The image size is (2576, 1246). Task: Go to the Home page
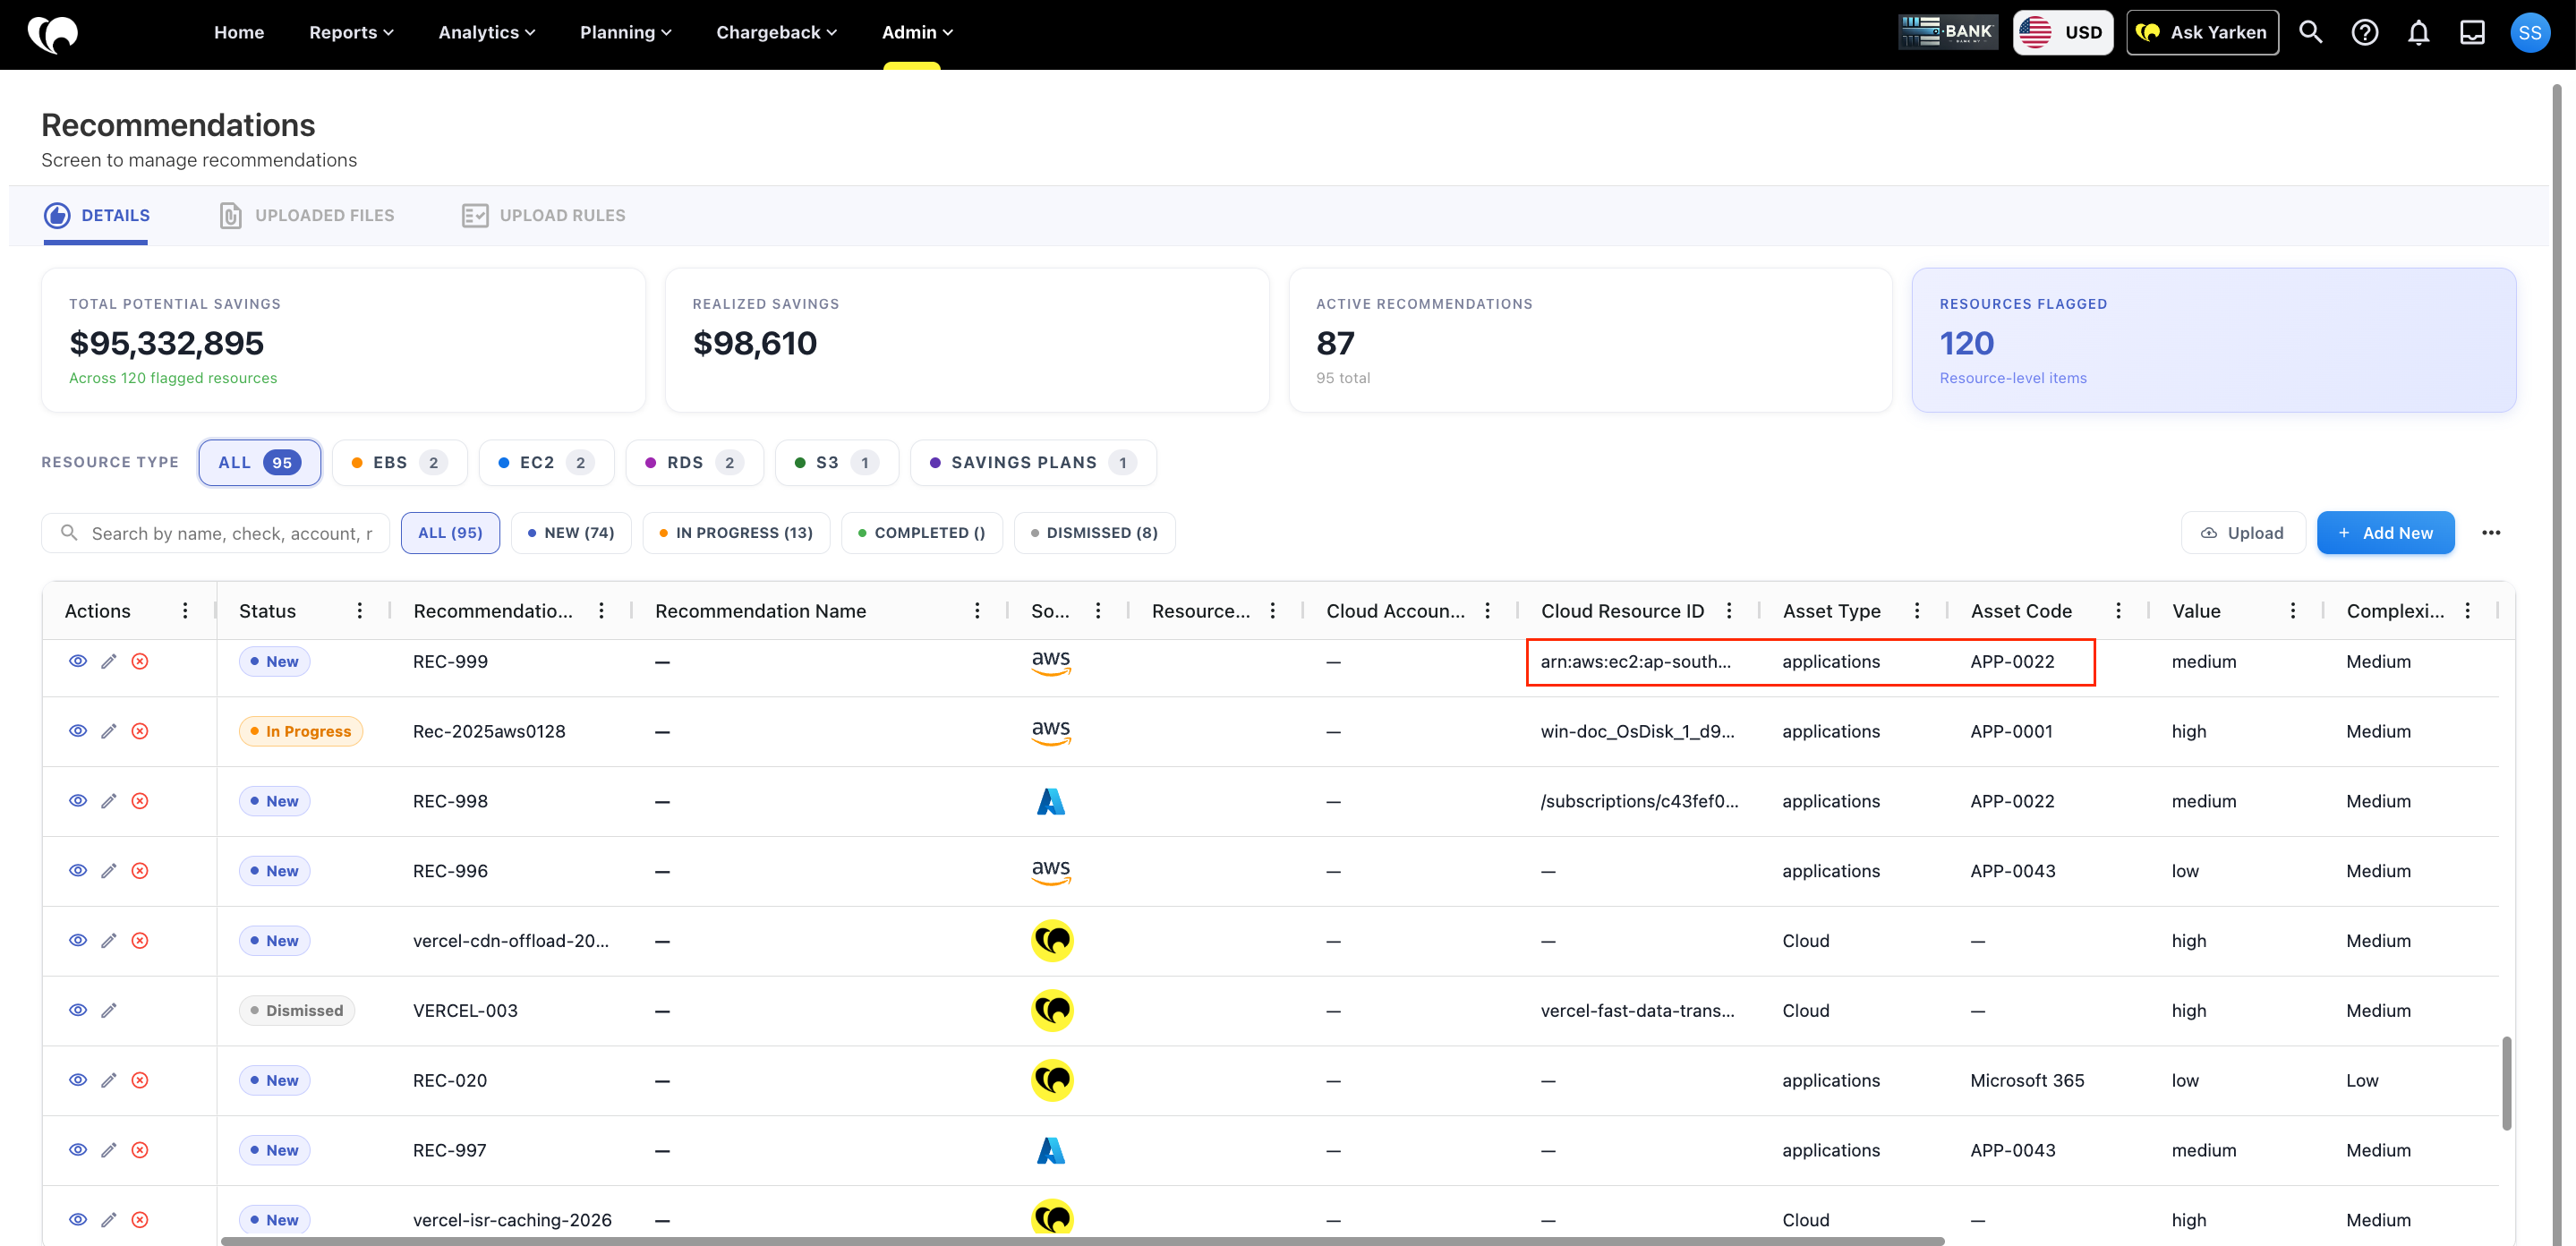click(239, 32)
